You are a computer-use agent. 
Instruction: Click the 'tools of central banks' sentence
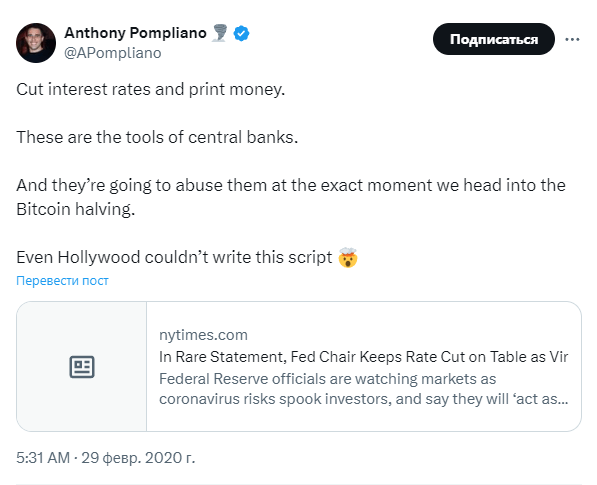point(157,137)
